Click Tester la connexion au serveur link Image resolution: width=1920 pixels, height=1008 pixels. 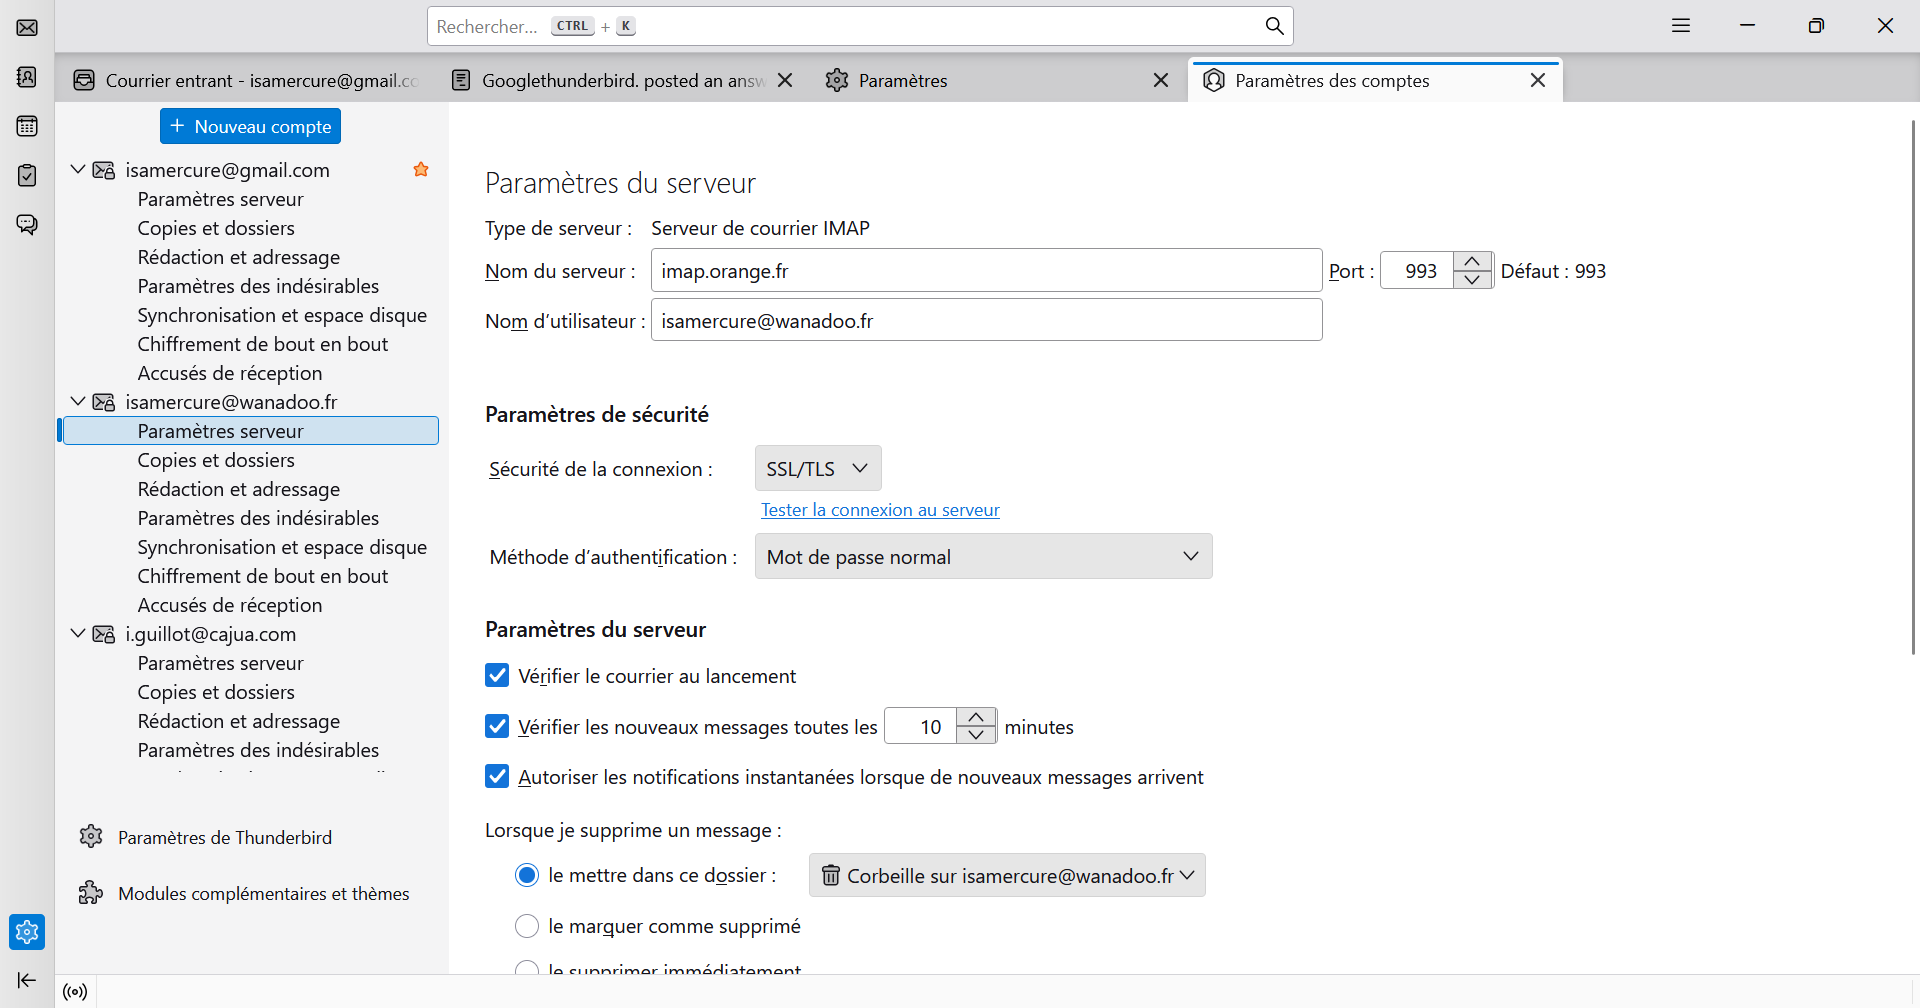click(880, 510)
